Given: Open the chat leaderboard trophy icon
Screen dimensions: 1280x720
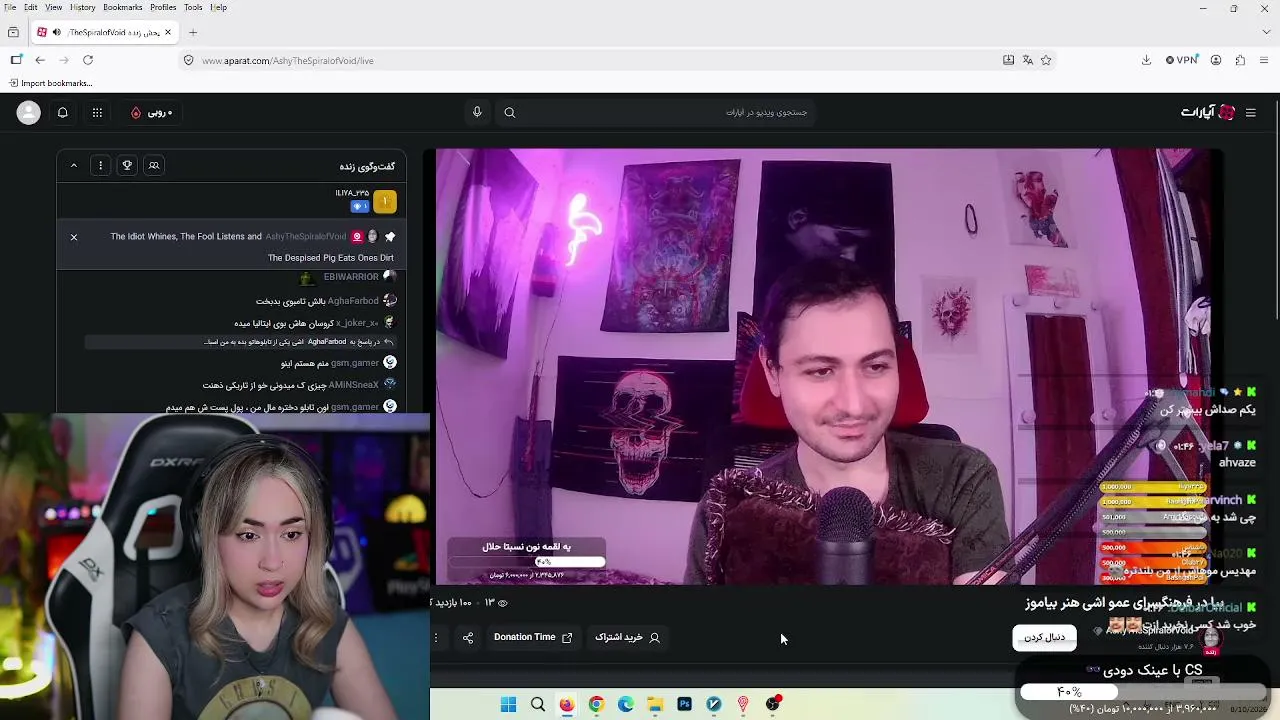Looking at the screenshot, I should [127, 165].
